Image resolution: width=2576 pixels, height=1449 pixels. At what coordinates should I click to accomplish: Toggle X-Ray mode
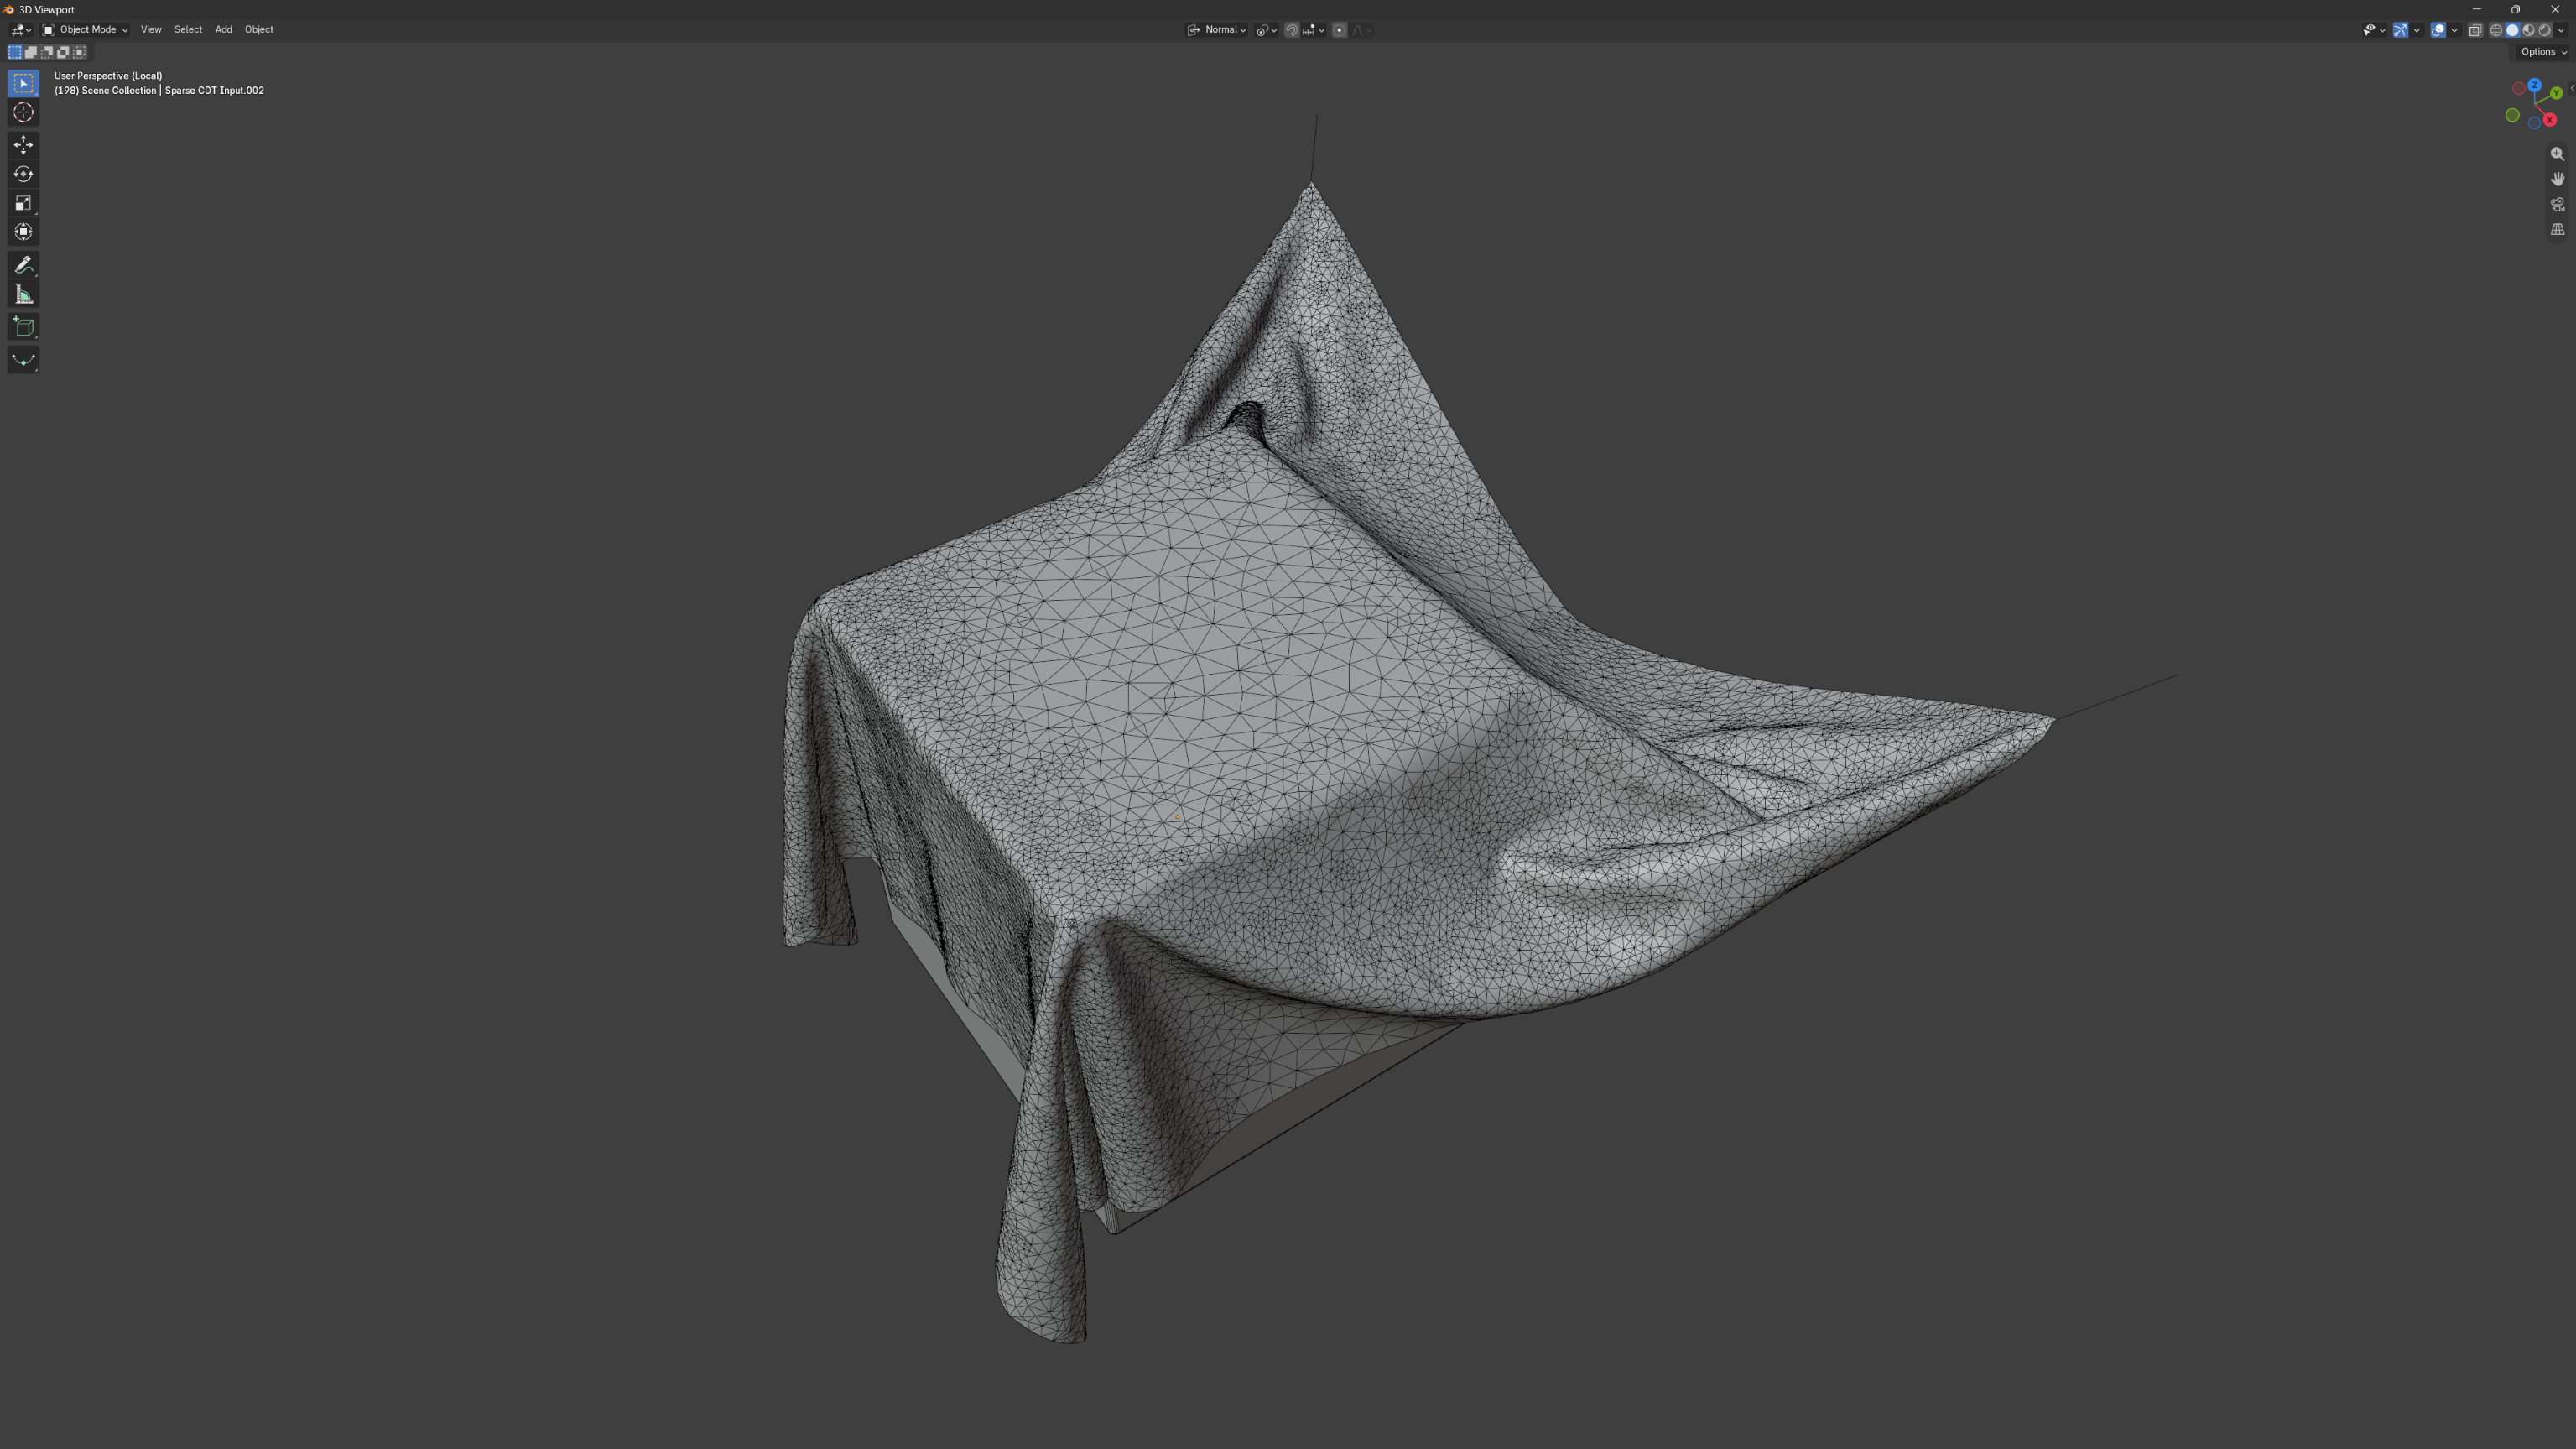(x=2475, y=30)
